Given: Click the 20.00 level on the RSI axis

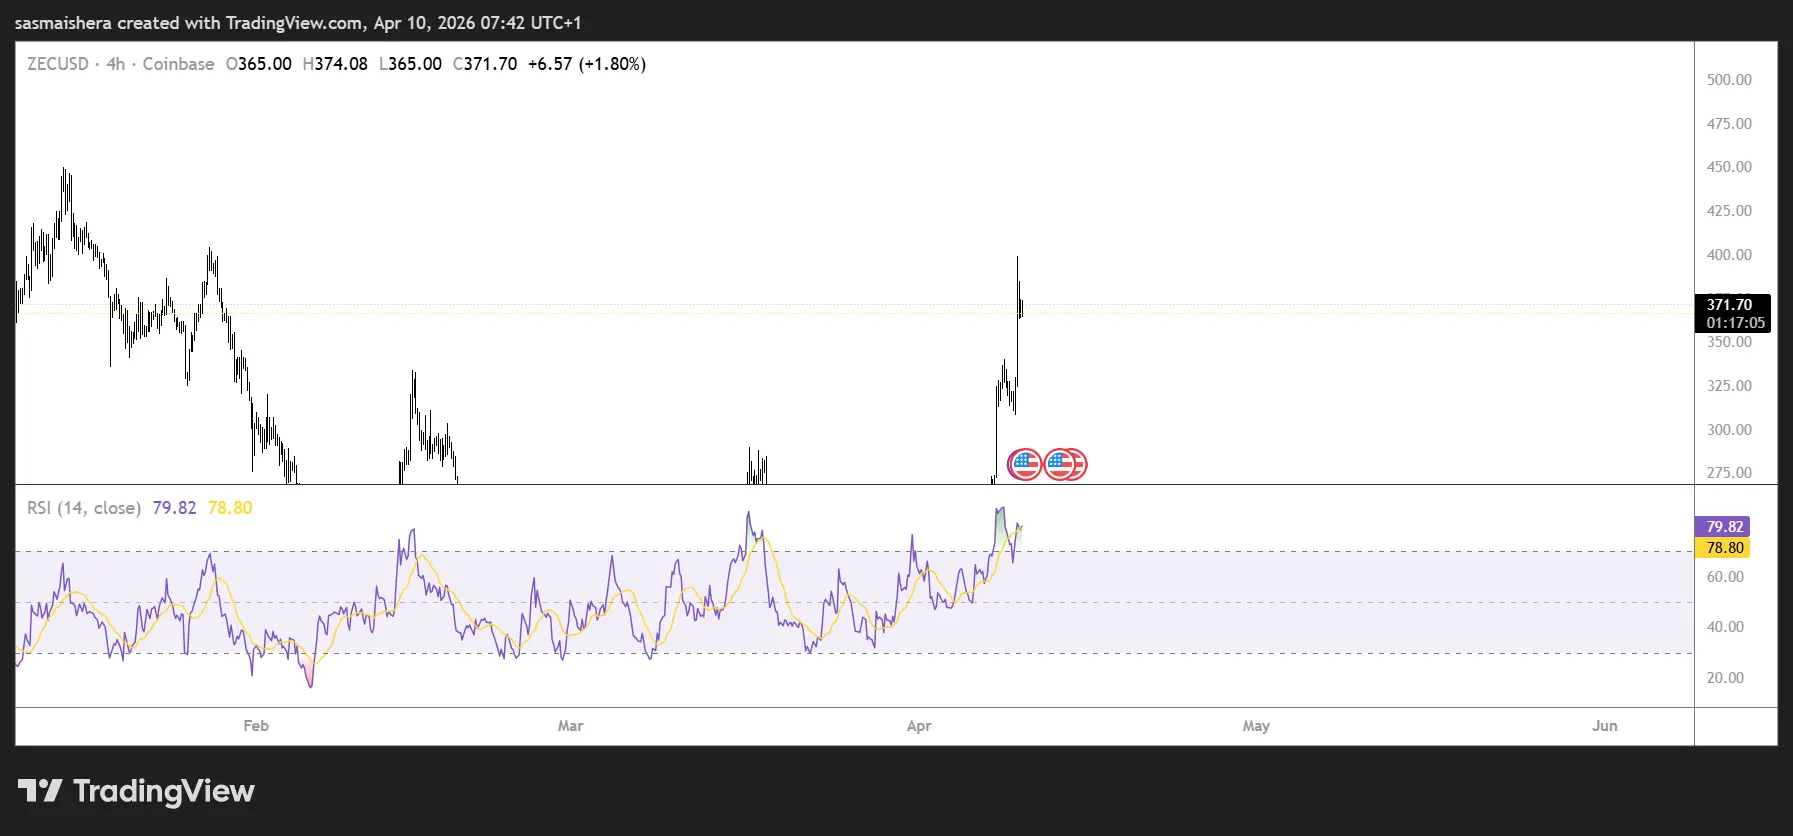Looking at the screenshot, I should [1725, 678].
